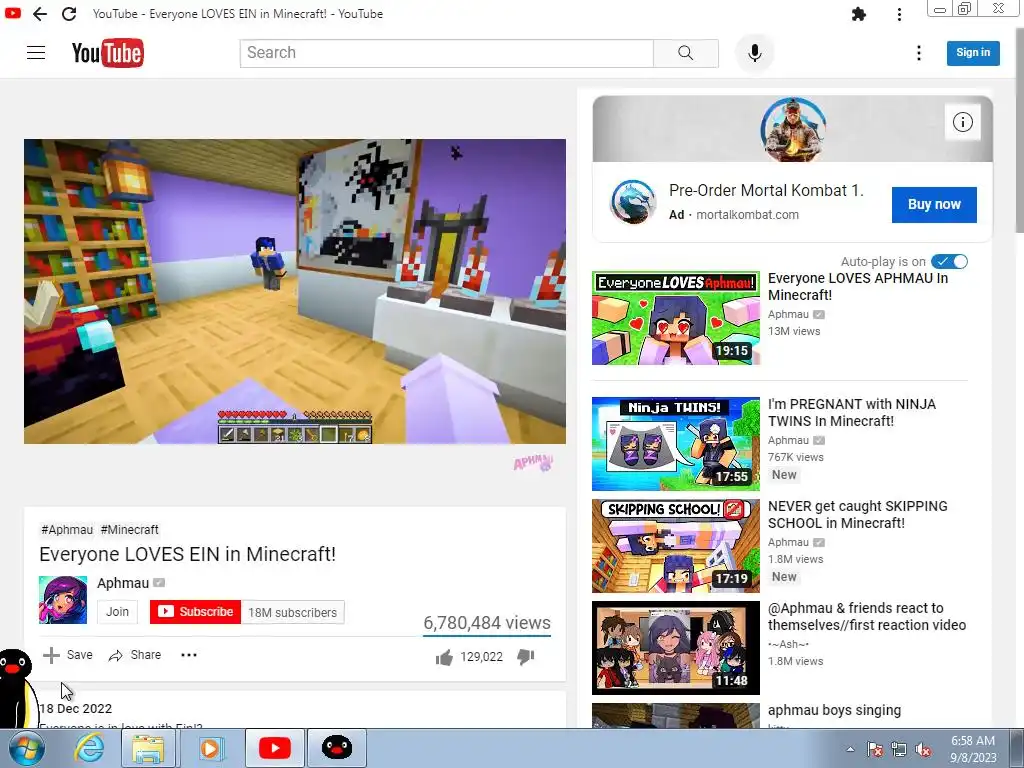The width and height of the screenshot is (1024, 768).
Task: Click the browser back arrow
Action: point(40,14)
